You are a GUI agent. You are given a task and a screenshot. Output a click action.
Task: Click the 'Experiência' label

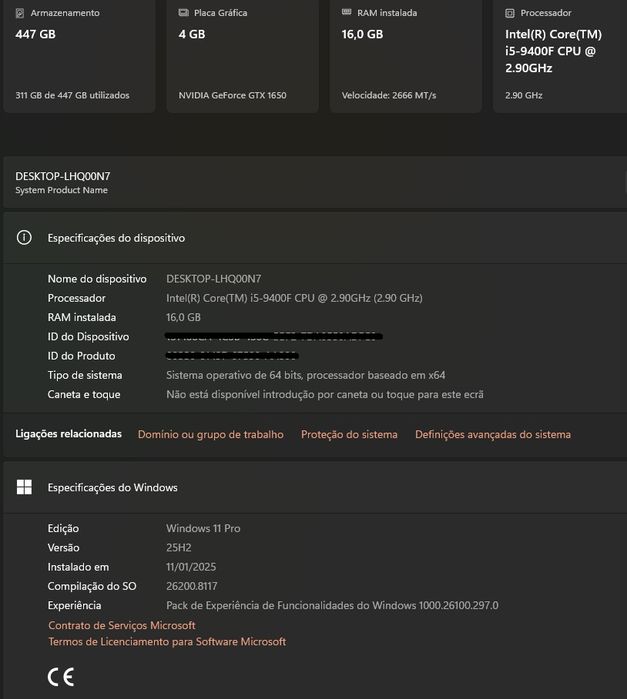74,605
